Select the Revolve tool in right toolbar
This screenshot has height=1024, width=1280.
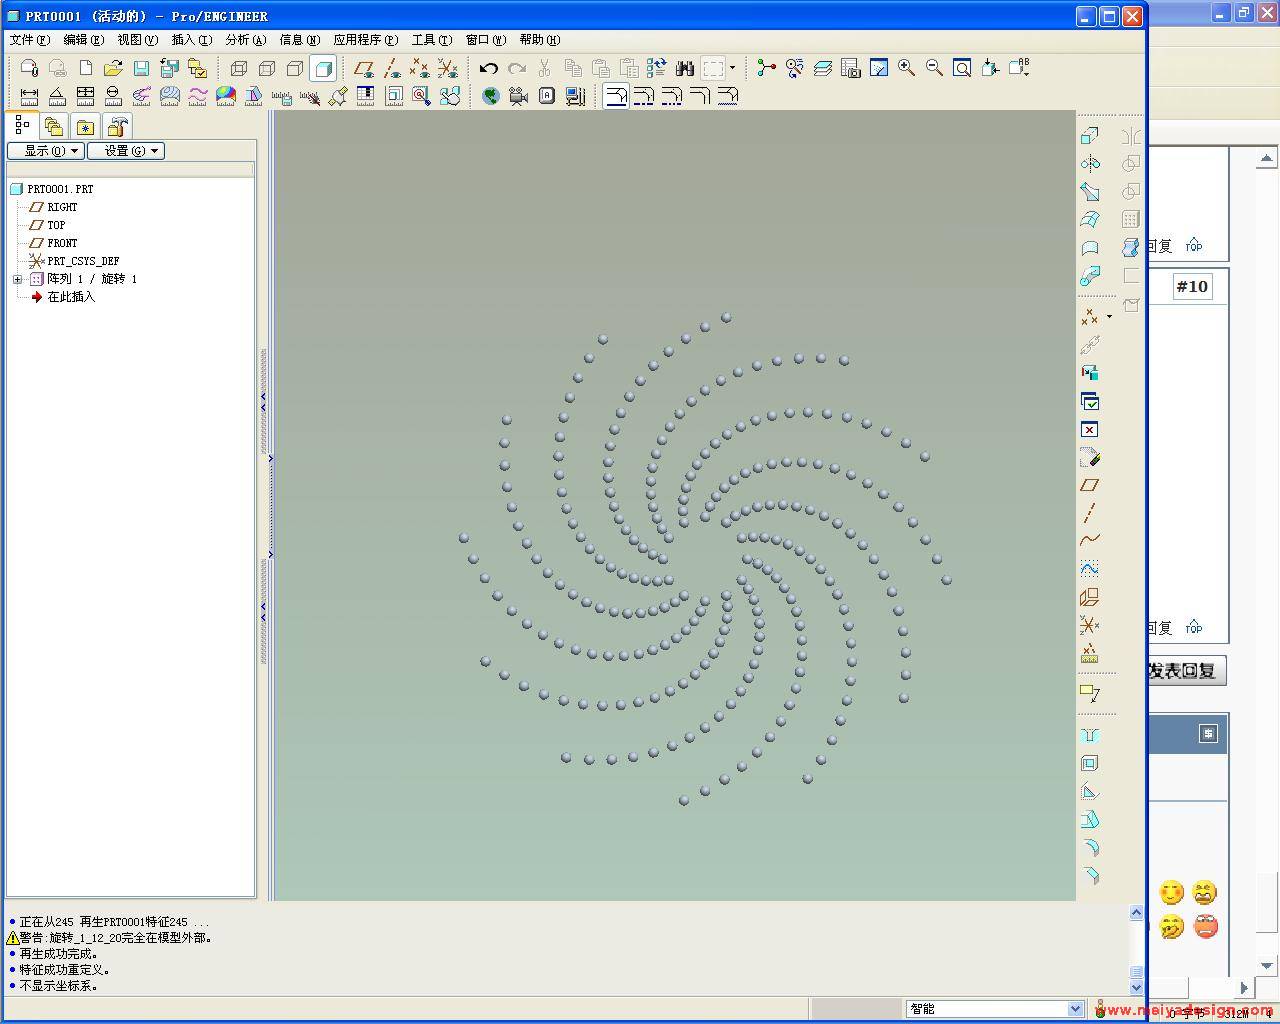(1090, 163)
